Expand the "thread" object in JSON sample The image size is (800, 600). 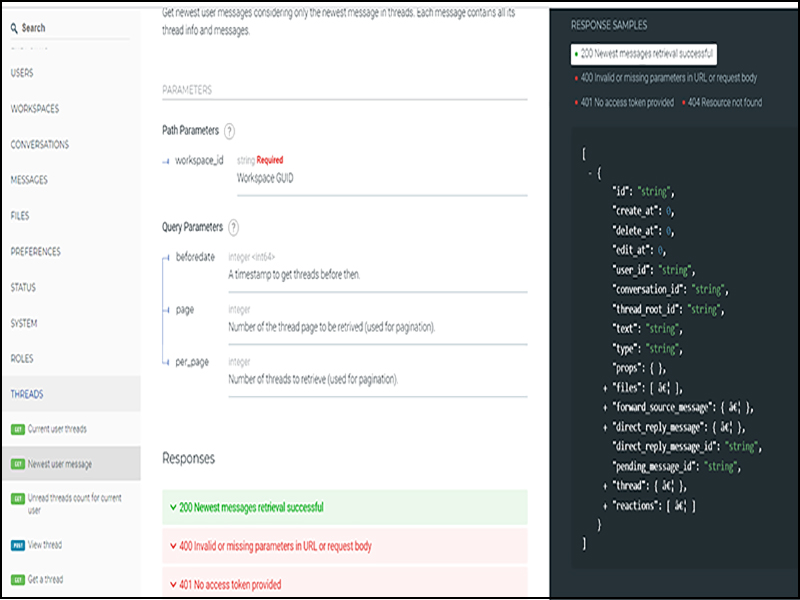tap(605, 486)
